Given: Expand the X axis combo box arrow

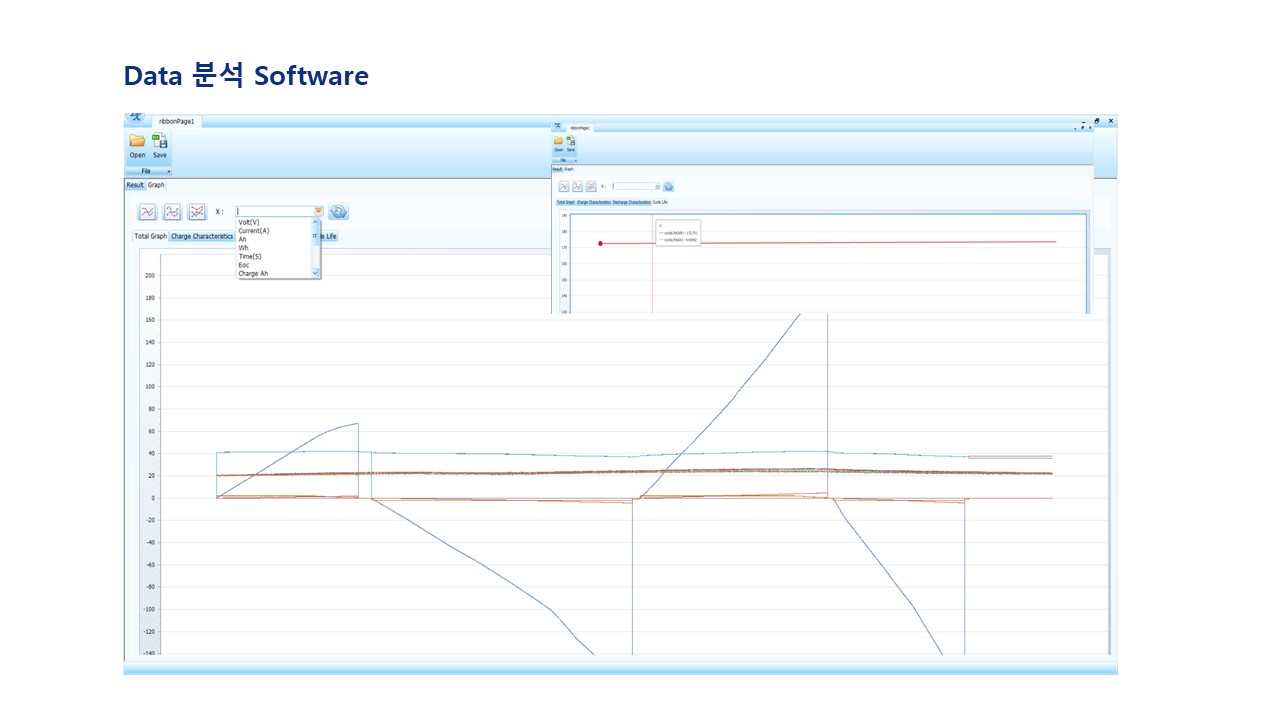Looking at the screenshot, I should click(x=318, y=211).
